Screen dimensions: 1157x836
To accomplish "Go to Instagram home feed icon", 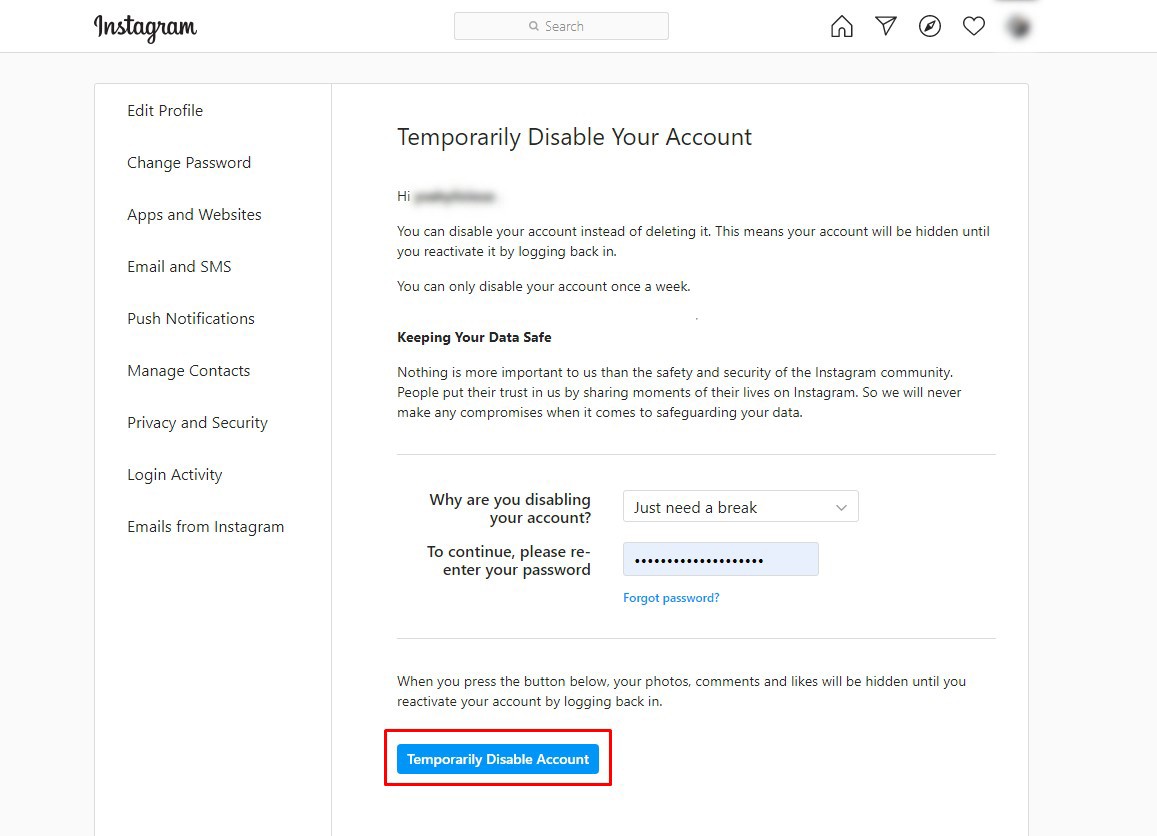I will 842,27.
